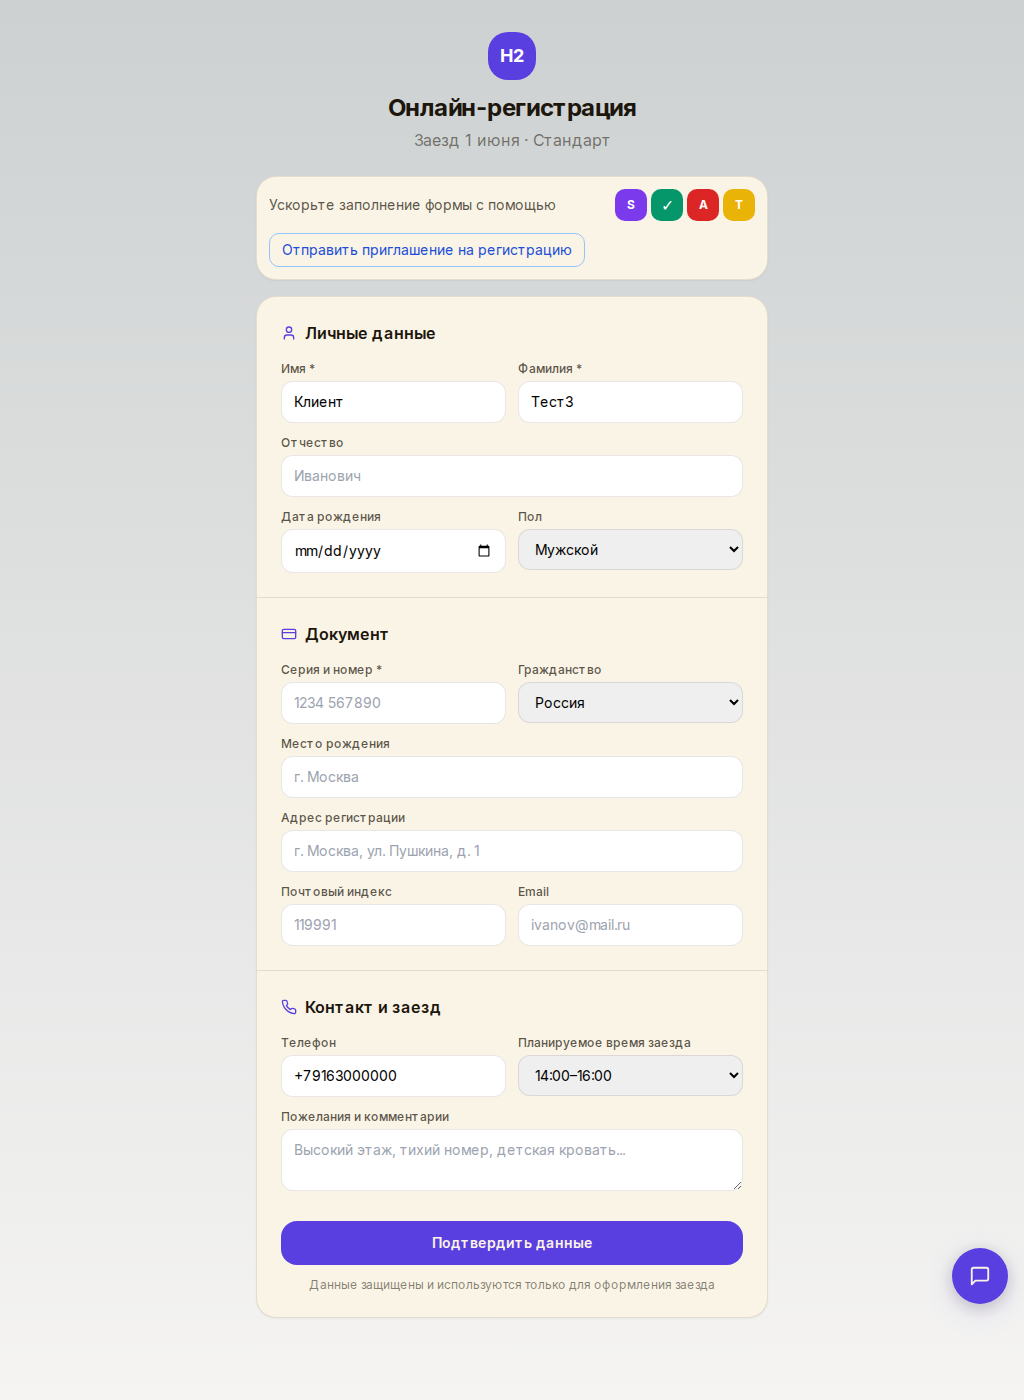Focus the Фамилия last name field
The image size is (1024, 1400).
click(630, 402)
